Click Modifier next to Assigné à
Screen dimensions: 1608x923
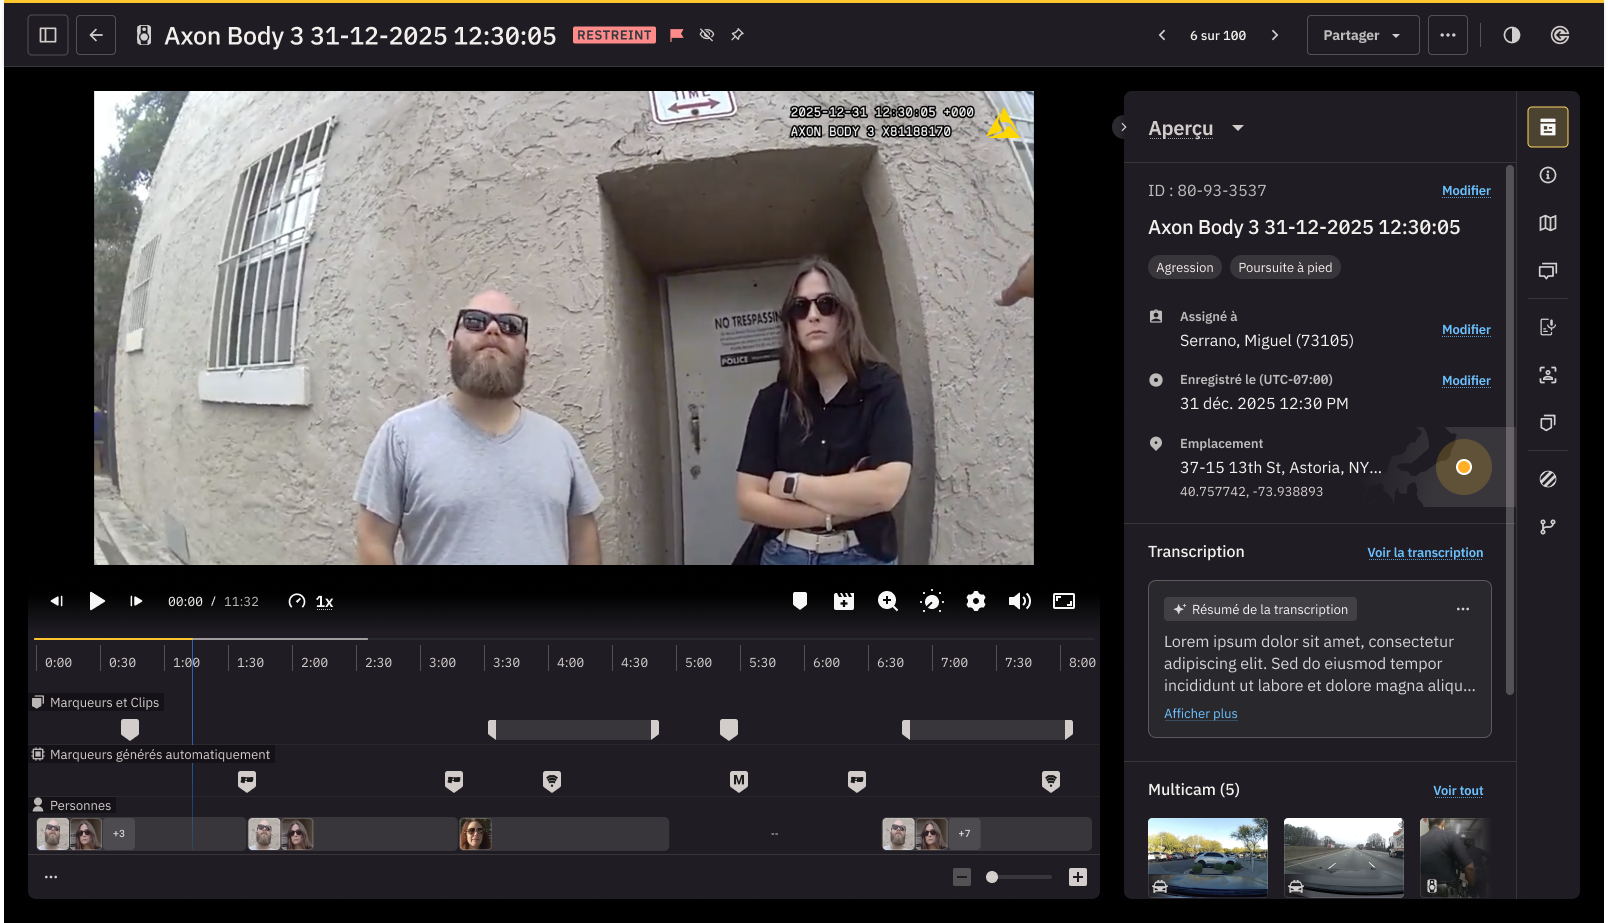(x=1465, y=329)
